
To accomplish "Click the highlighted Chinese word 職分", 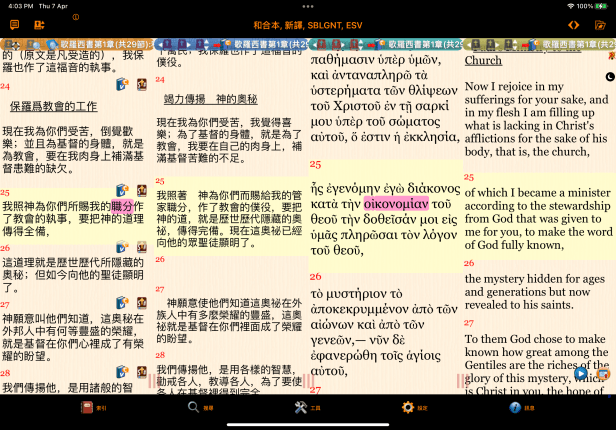I will click(122, 205).
